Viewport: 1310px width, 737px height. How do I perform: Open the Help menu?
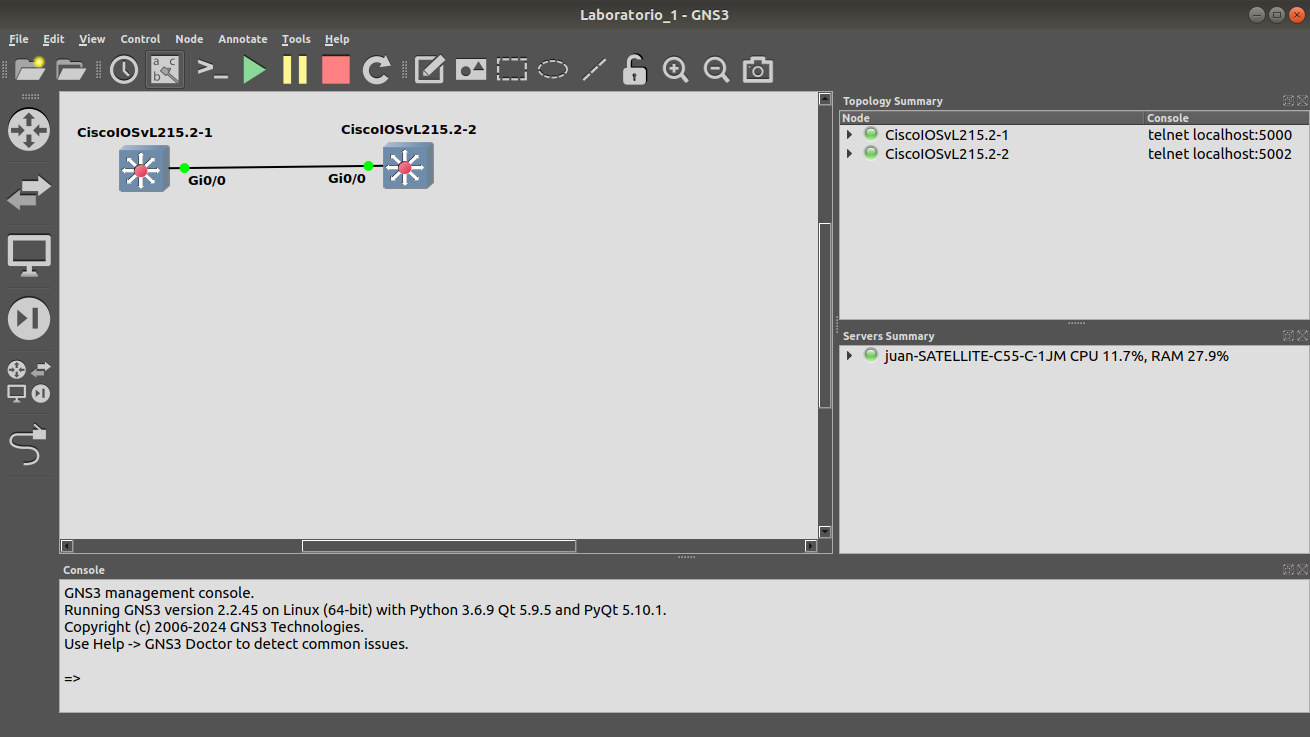(x=337, y=39)
